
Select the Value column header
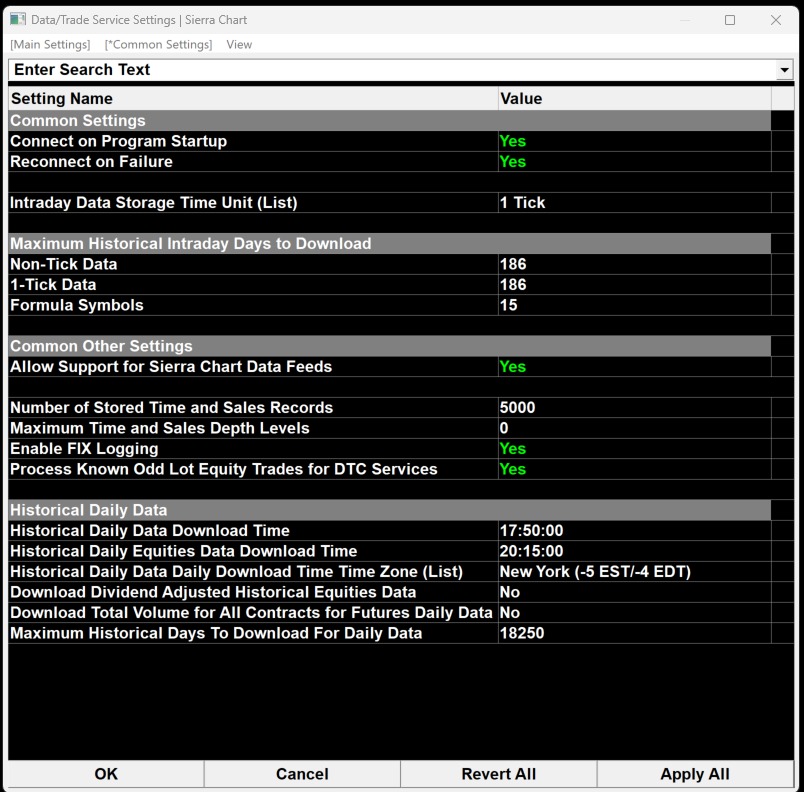pos(635,98)
